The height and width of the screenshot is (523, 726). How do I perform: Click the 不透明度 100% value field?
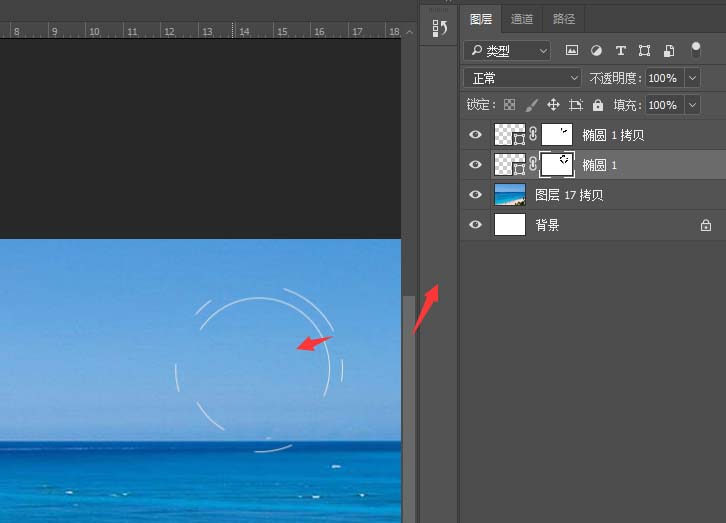click(x=664, y=78)
